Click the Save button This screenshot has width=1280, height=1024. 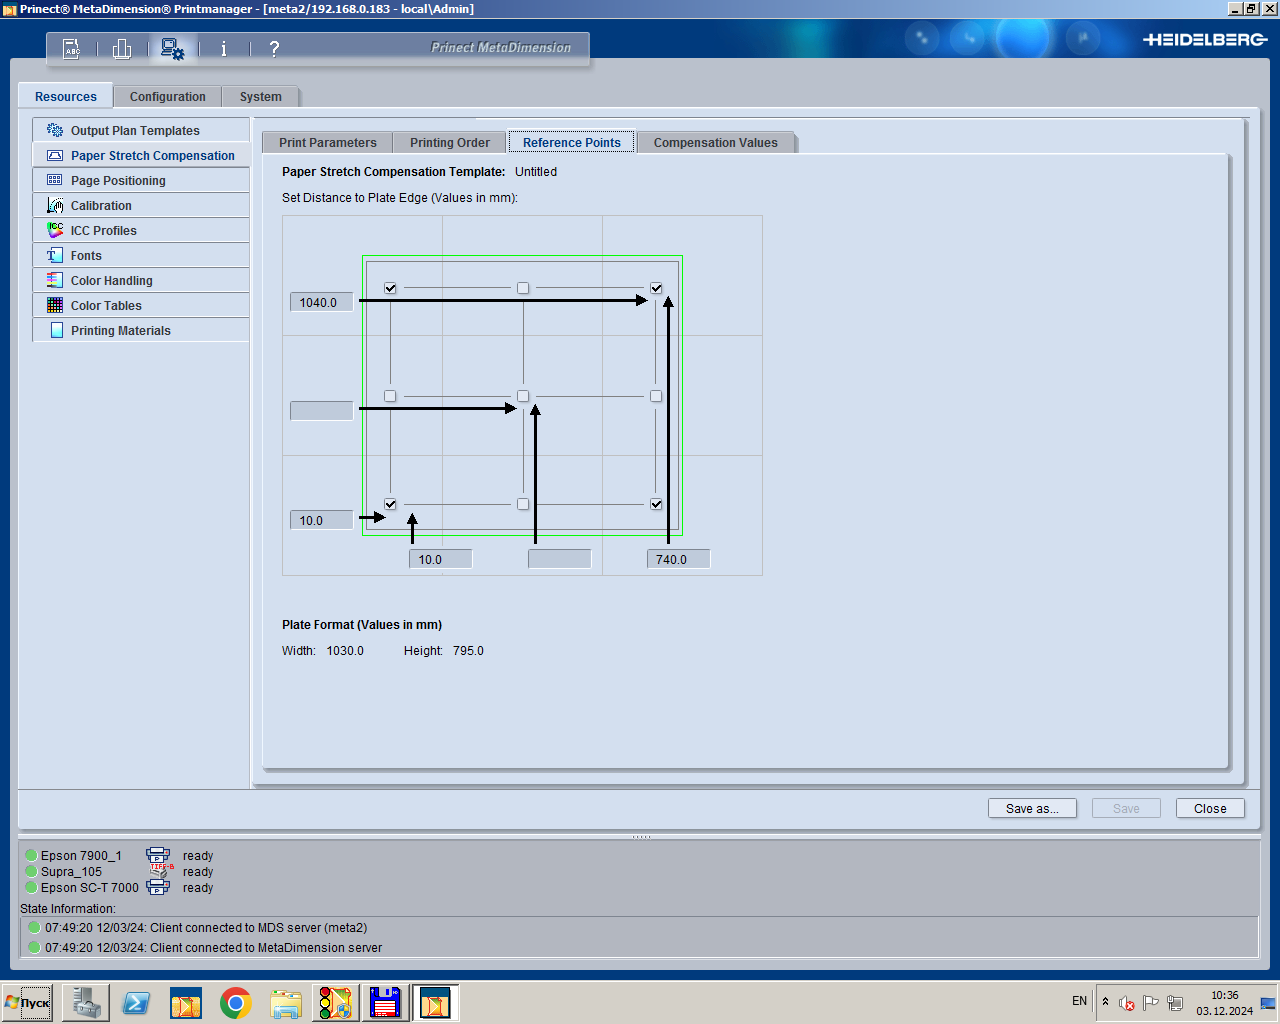click(1126, 808)
